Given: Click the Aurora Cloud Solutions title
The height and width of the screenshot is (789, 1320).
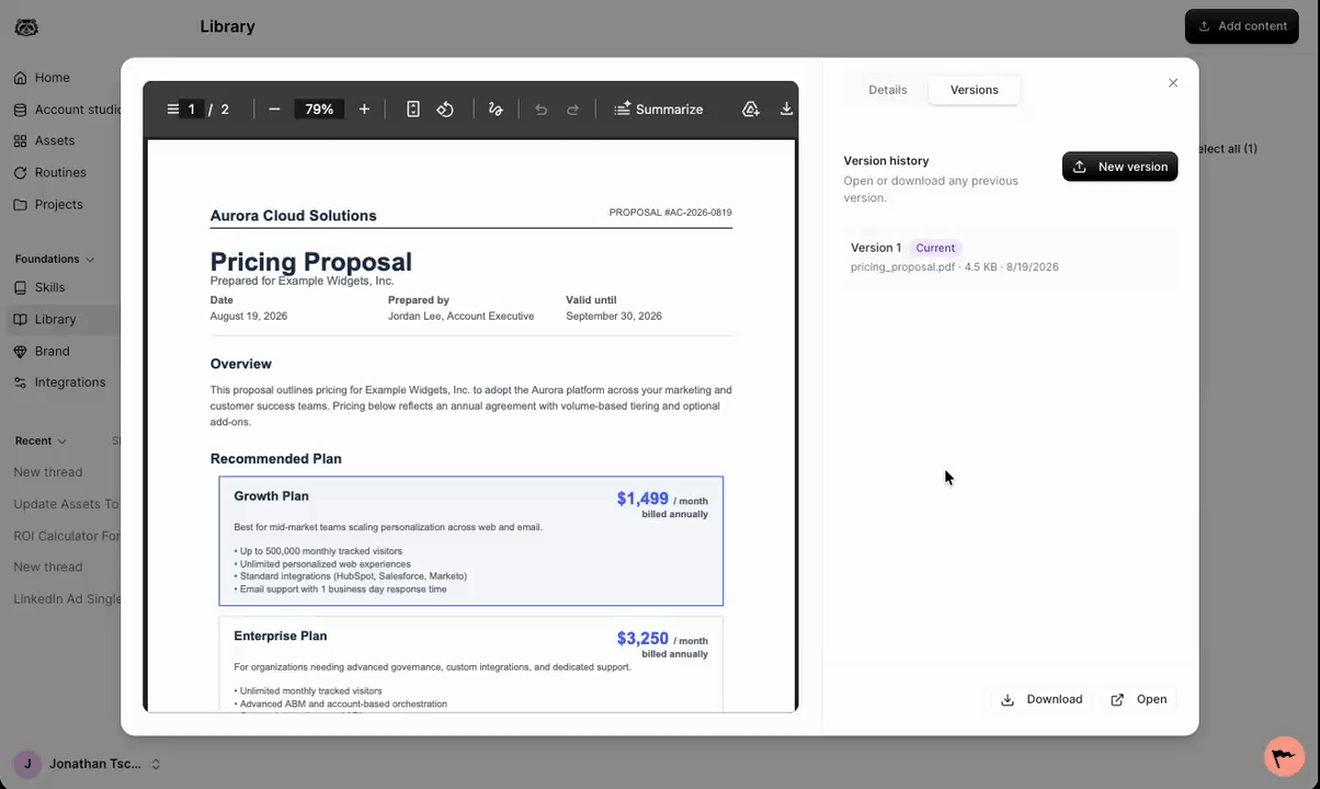Looking at the screenshot, I should 293,215.
